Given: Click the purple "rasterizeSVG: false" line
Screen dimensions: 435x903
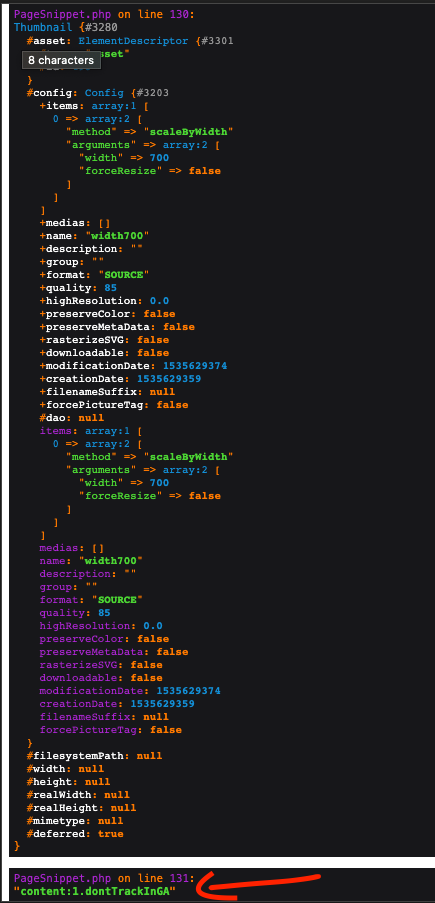Looking at the screenshot, I should tap(101, 665).
